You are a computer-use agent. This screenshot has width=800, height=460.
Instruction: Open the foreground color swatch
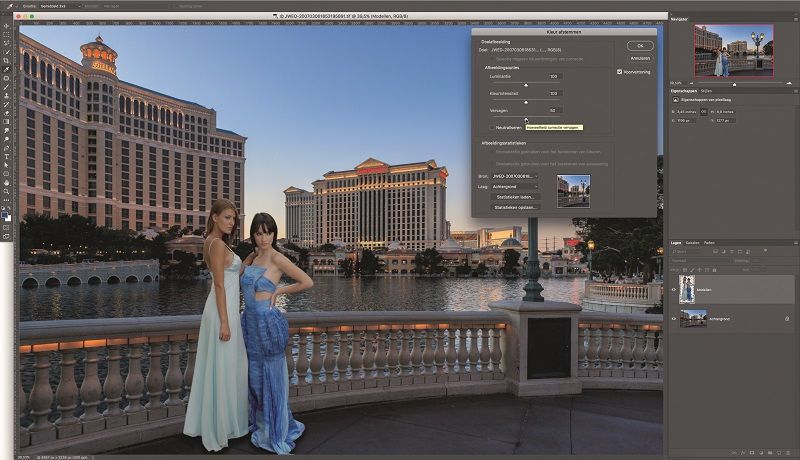[5, 215]
